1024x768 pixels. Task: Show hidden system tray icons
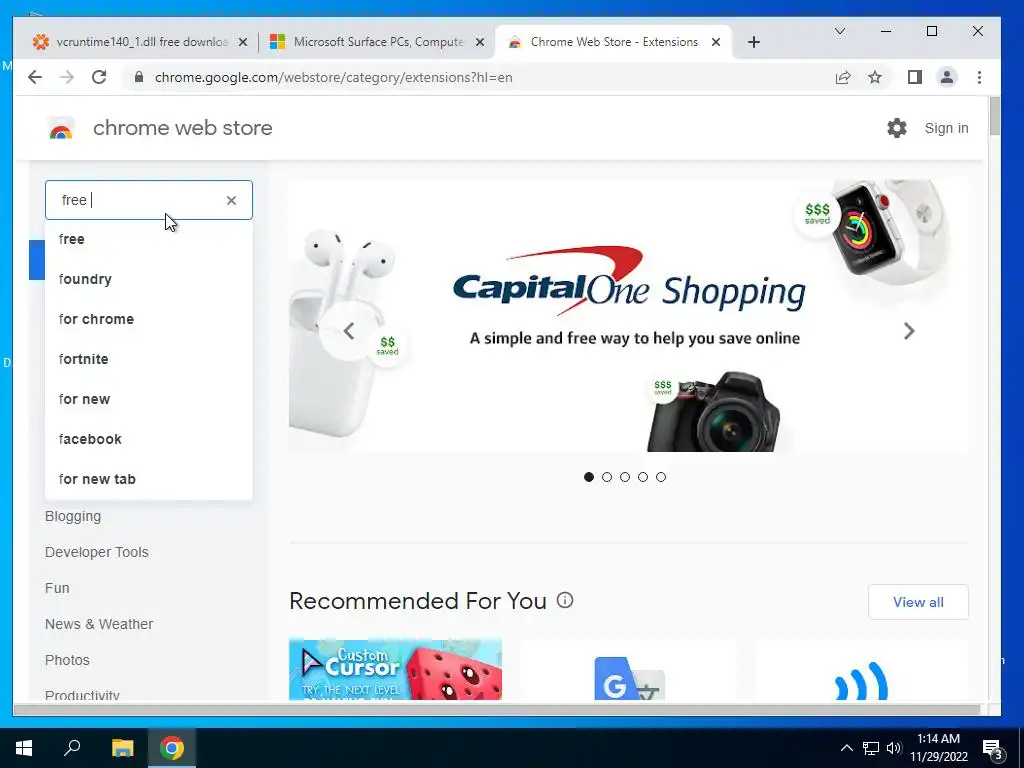click(846, 748)
